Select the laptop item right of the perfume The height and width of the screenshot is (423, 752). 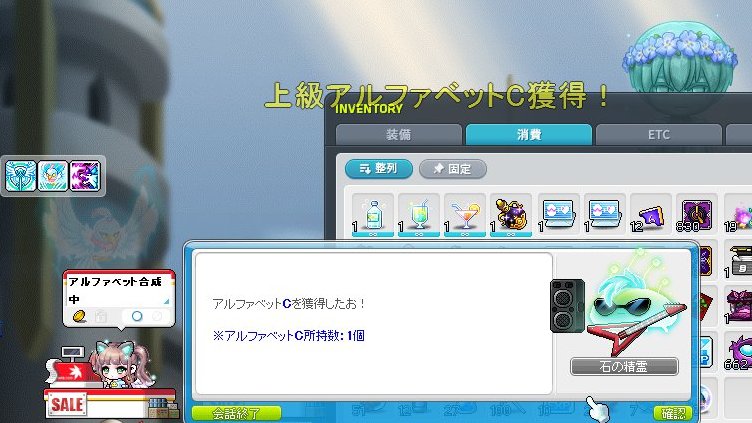pyautogui.click(x=557, y=214)
